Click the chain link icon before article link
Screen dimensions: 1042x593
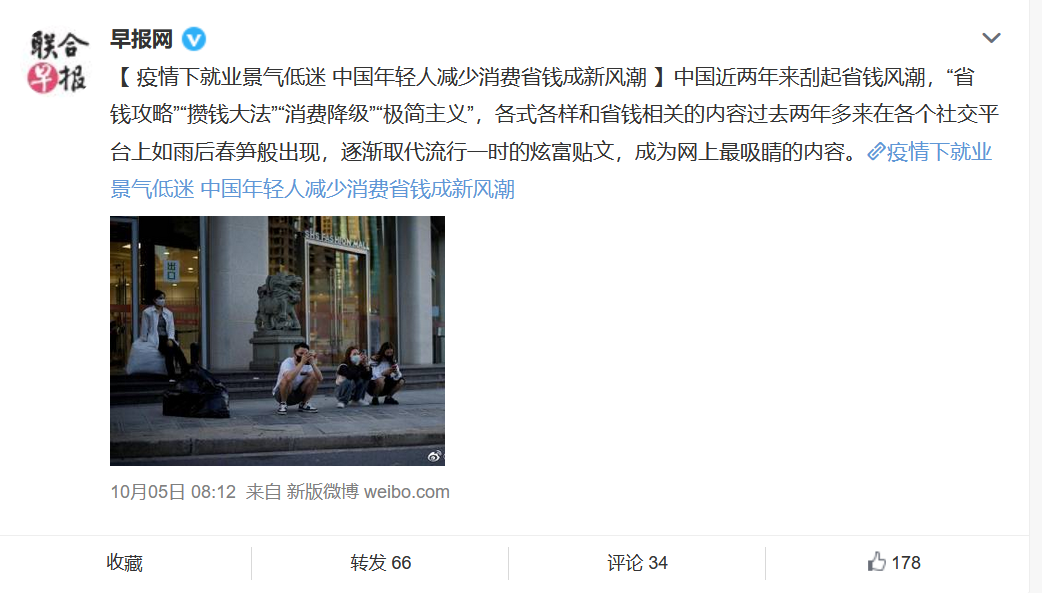tap(876, 152)
